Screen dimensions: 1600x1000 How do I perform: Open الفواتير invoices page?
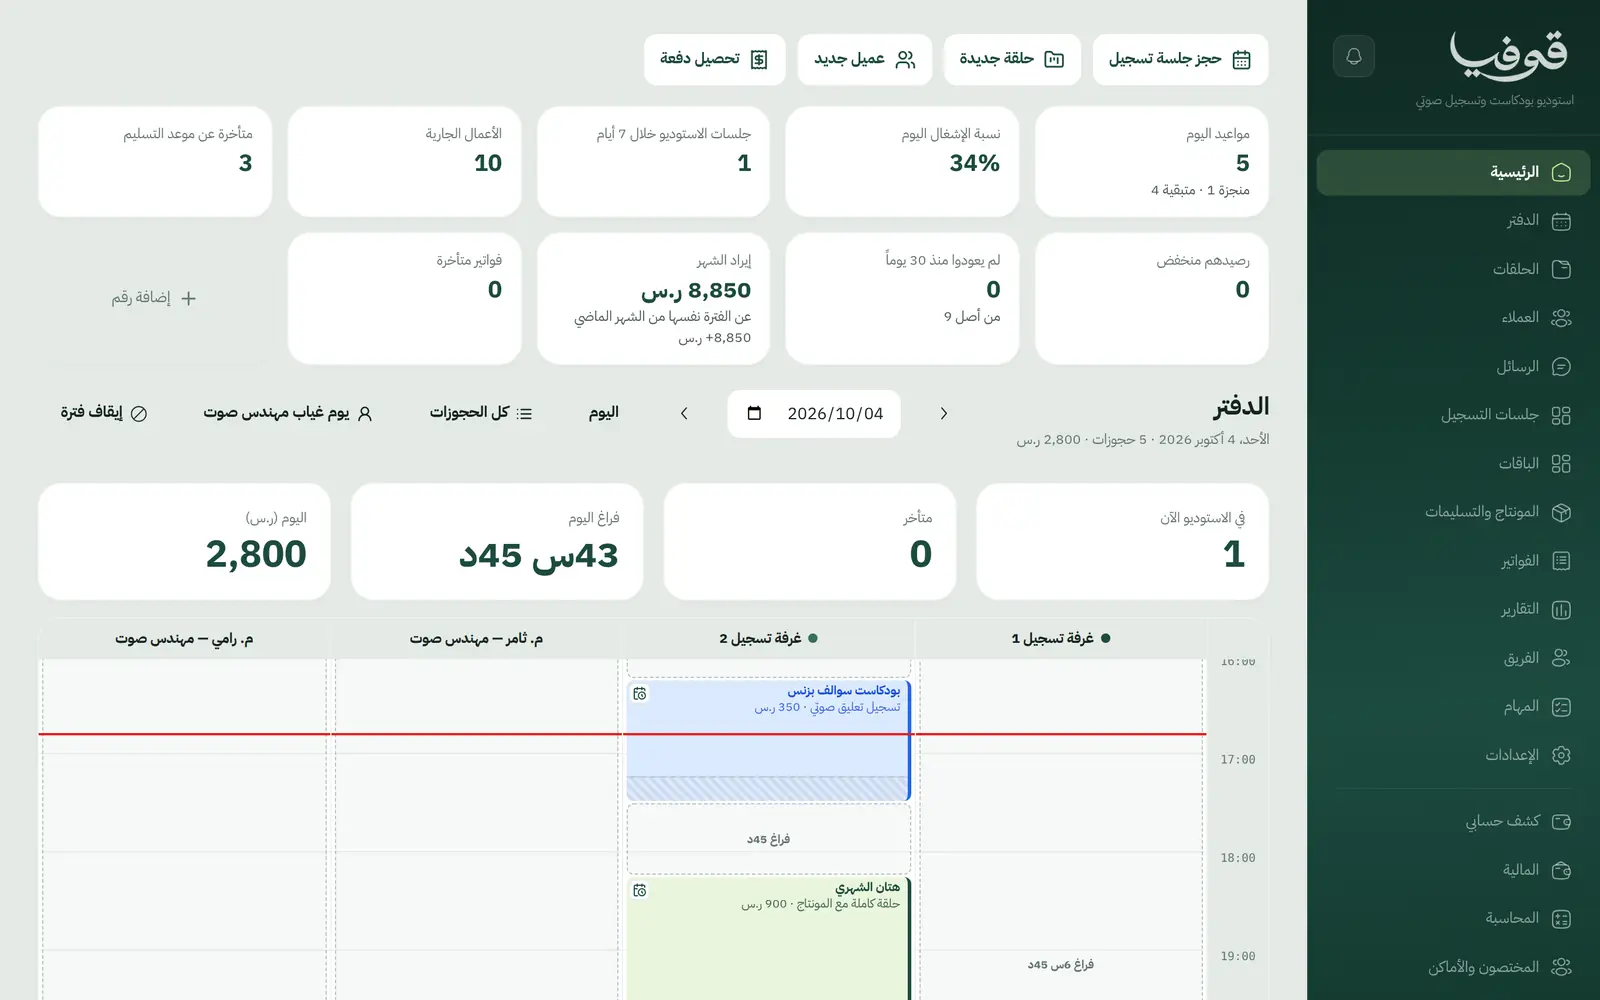point(1453,561)
